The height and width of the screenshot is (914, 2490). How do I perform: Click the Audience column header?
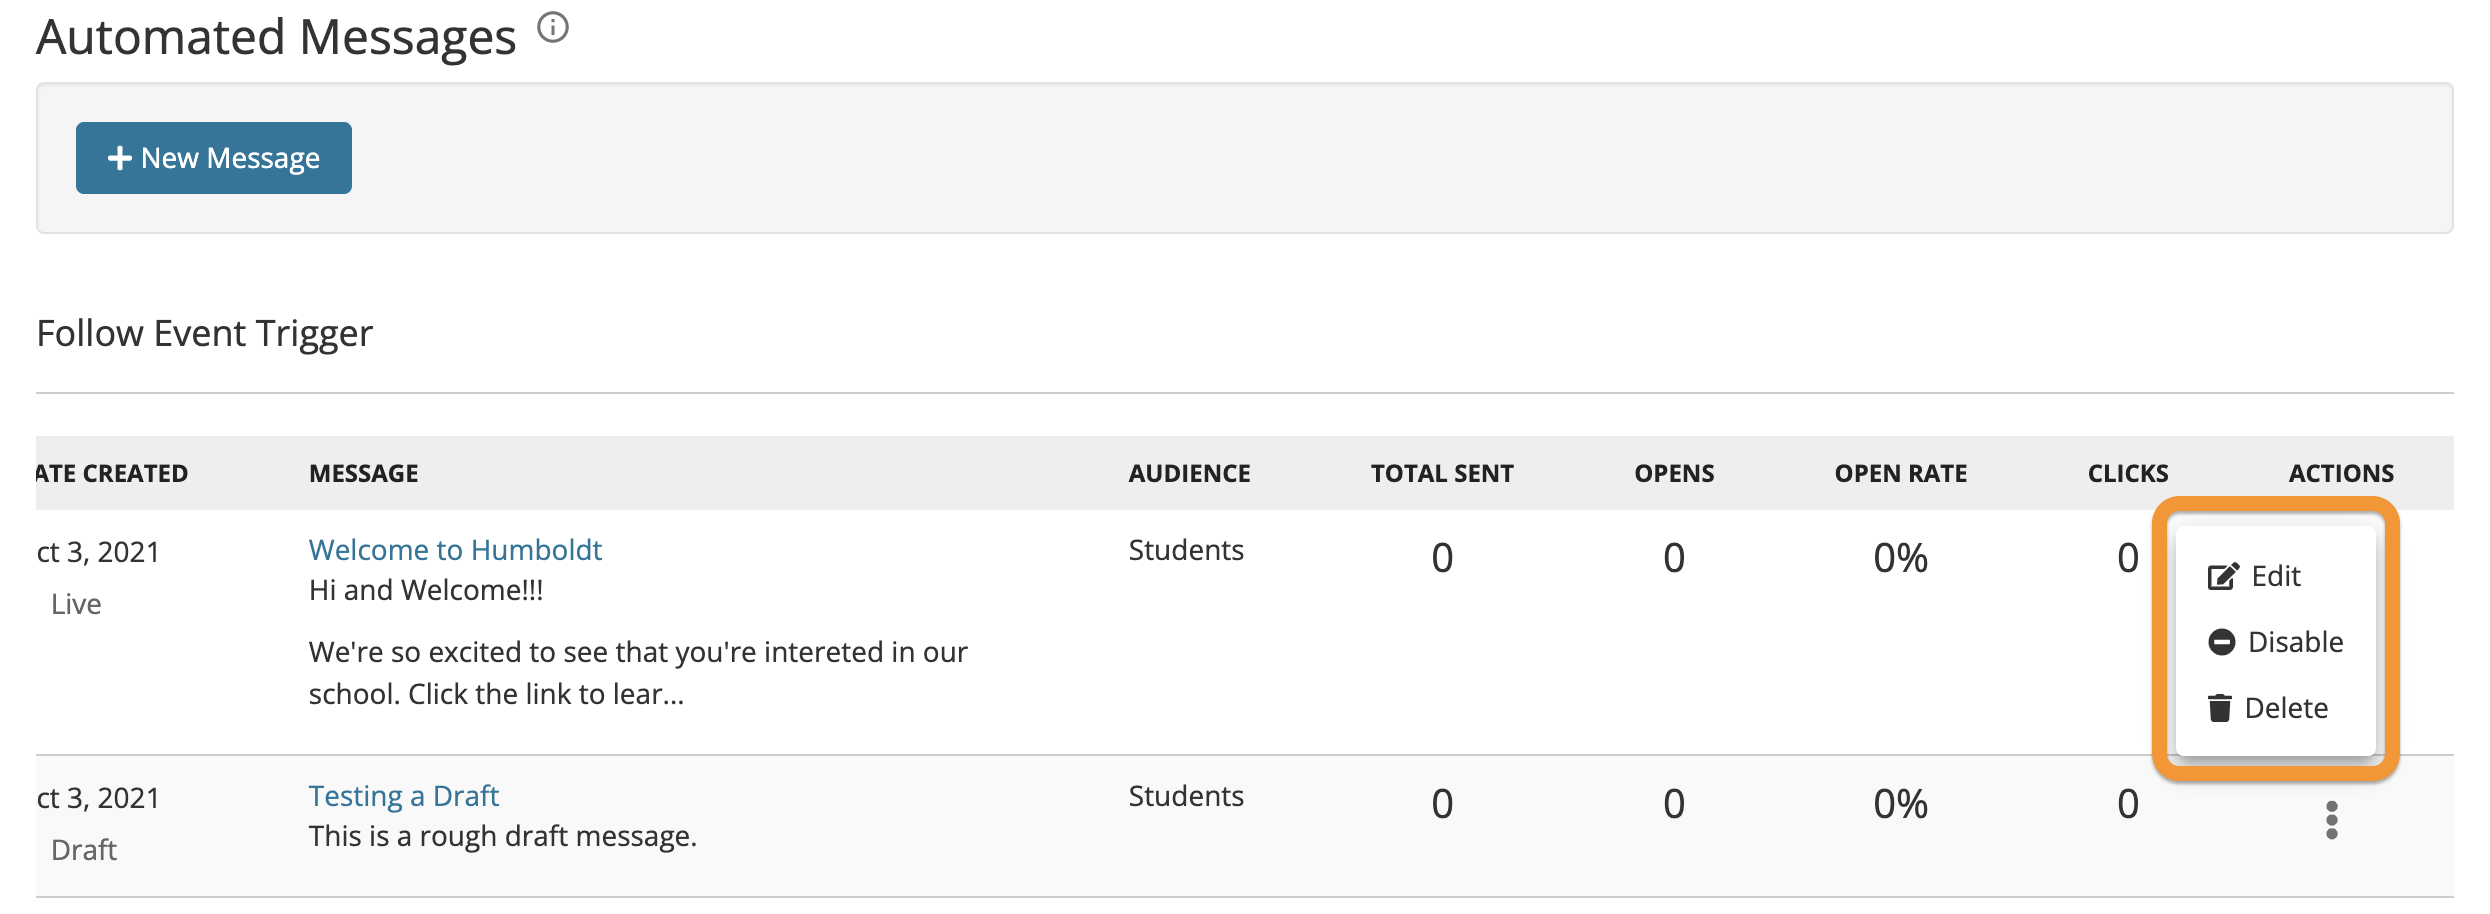click(1189, 474)
